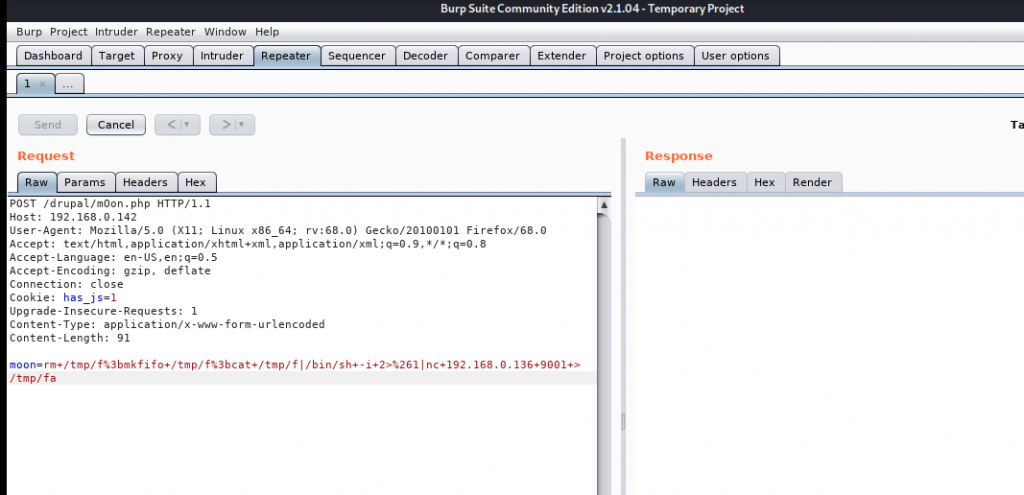Switch to the Decoder tab
Image resolution: width=1024 pixels, height=495 pixels.
[x=425, y=56]
